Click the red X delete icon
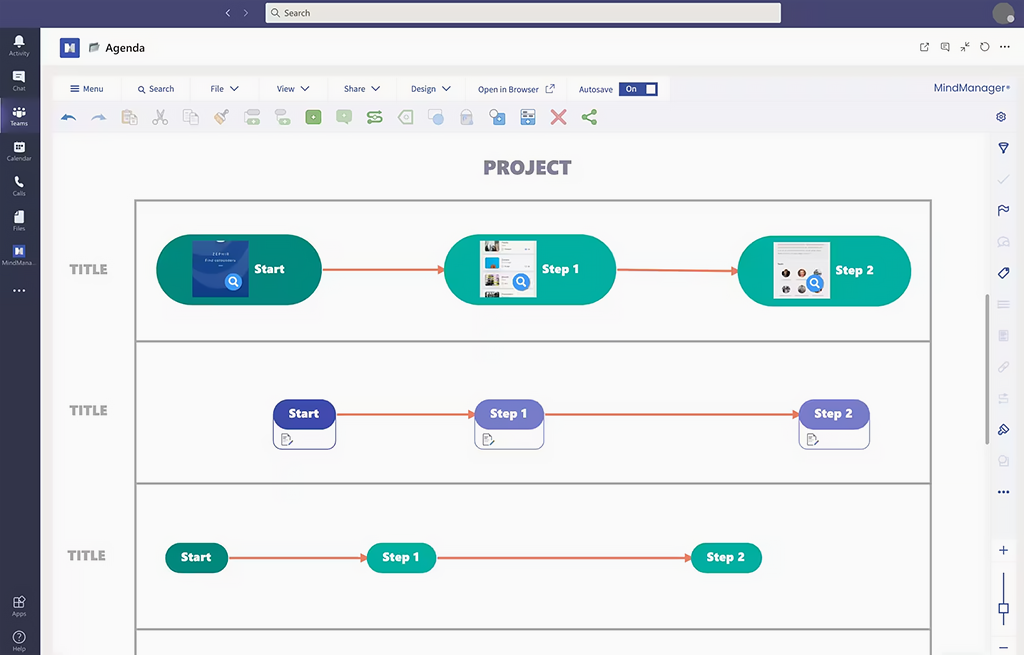 coord(558,117)
